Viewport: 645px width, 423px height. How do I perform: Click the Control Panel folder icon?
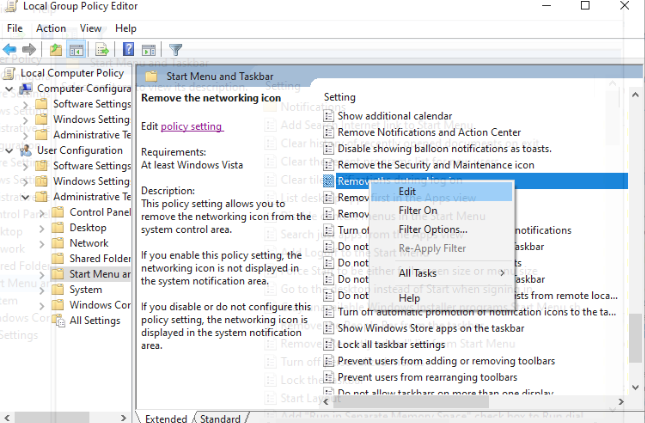pyautogui.click(x=58, y=212)
